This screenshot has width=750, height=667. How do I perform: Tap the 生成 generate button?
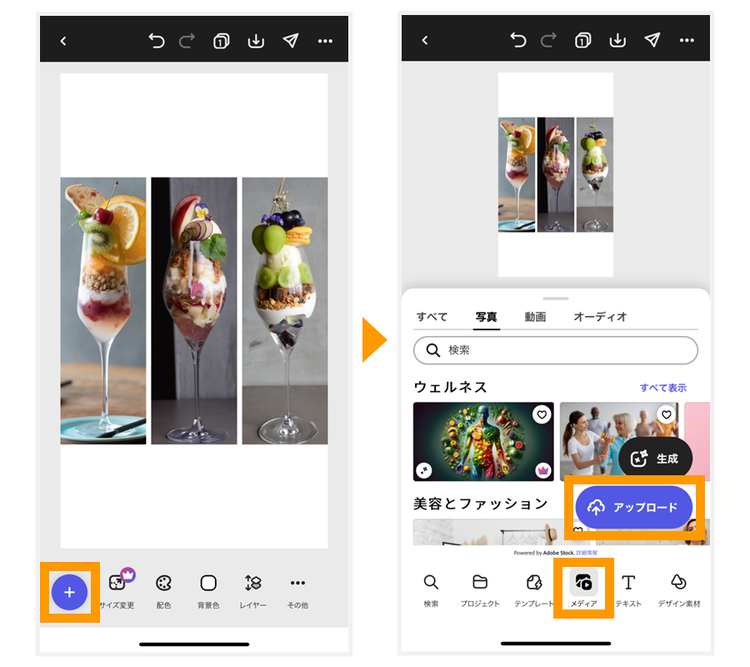tap(655, 458)
